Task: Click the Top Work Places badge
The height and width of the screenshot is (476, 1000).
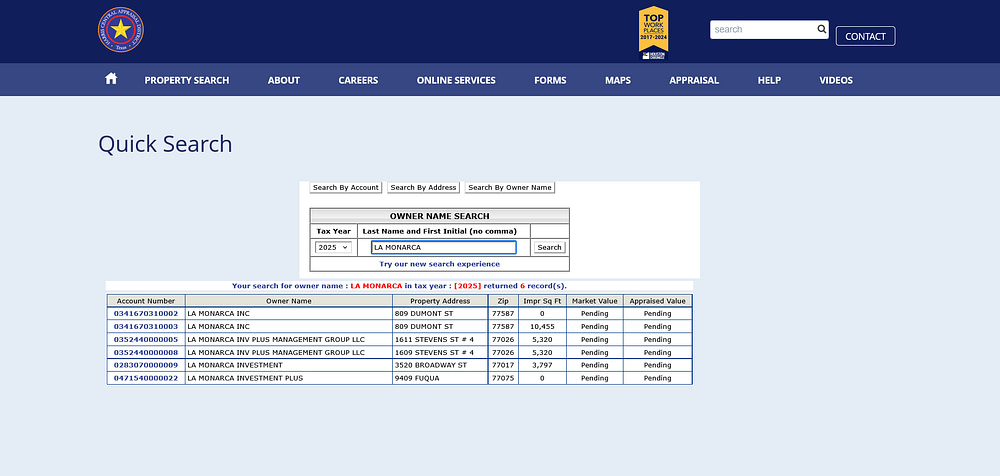Action: coord(653,33)
